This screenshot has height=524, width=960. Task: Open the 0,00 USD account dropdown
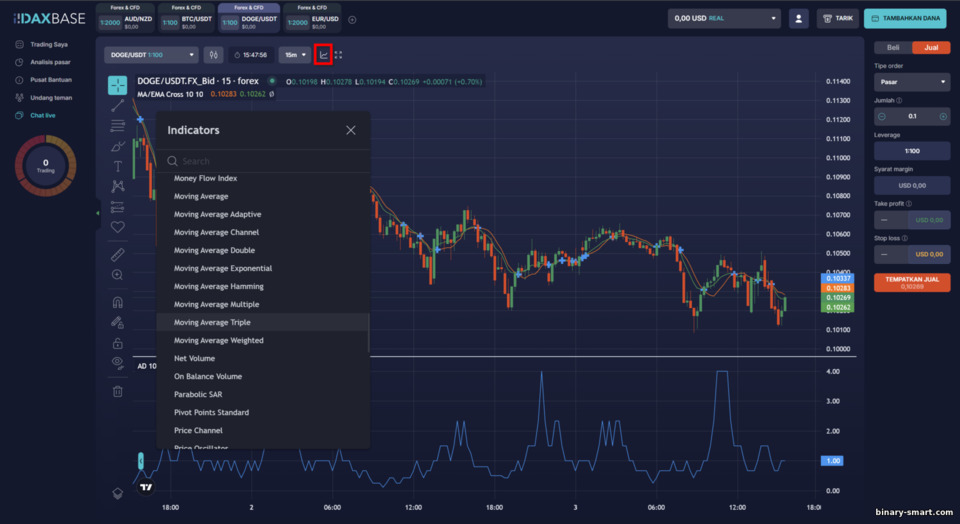[724, 18]
